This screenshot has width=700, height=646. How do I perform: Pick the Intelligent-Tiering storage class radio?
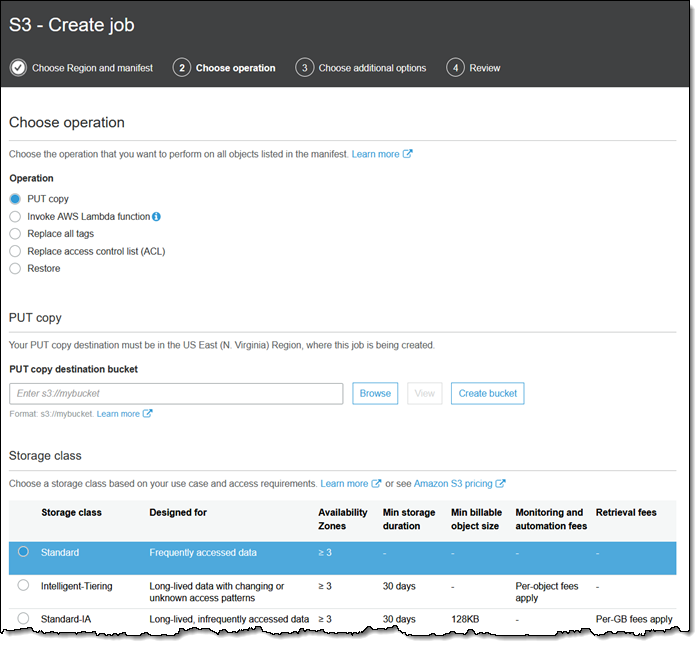point(23,585)
